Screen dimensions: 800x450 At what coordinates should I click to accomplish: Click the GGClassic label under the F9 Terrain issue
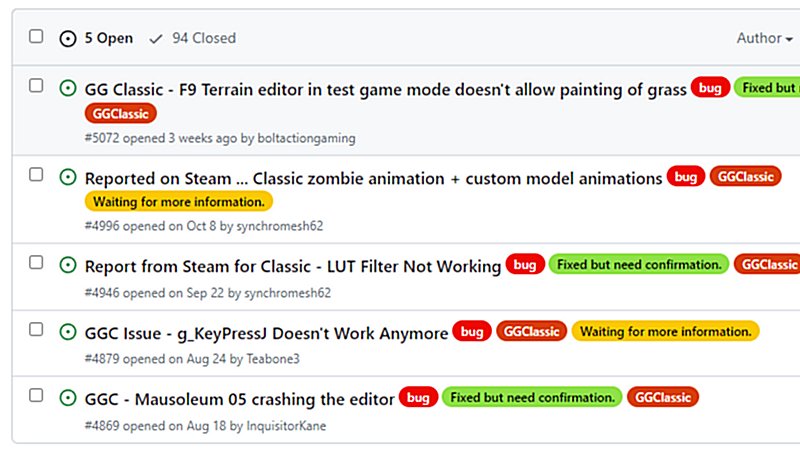[121, 114]
